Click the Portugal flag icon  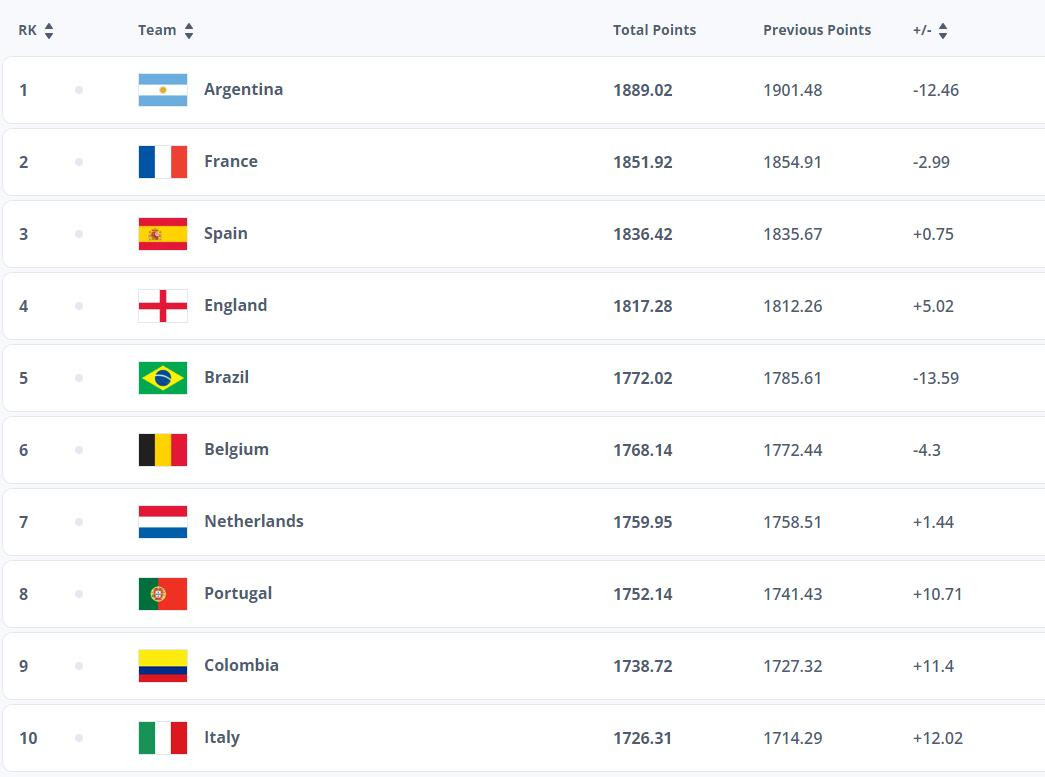click(163, 594)
